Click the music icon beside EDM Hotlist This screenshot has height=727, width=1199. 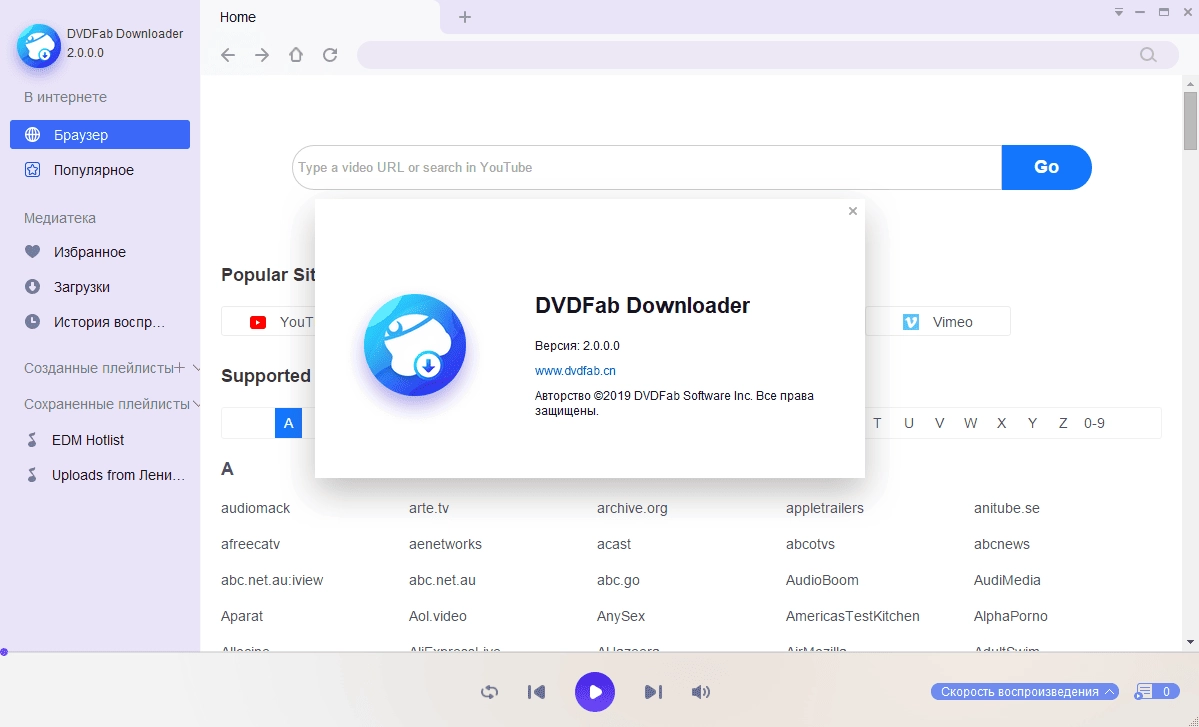click(x=32, y=440)
